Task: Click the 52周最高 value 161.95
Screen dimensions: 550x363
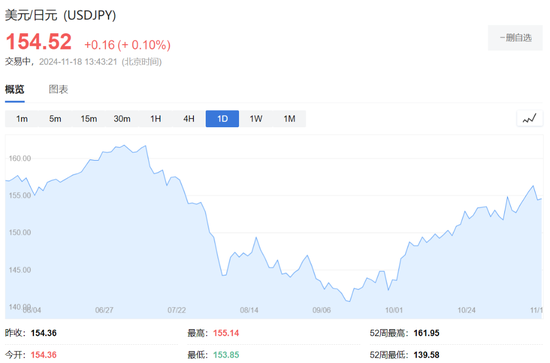Action: pyautogui.click(x=426, y=333)
